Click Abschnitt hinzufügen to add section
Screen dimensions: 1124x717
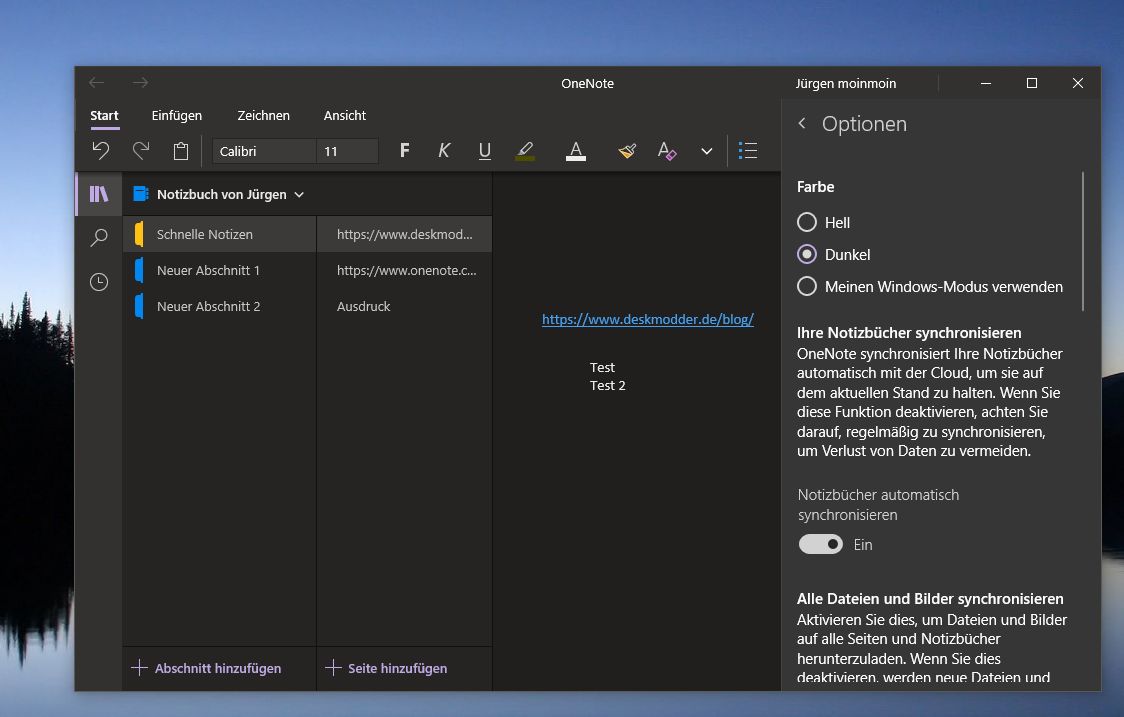[x=206, y=668]
